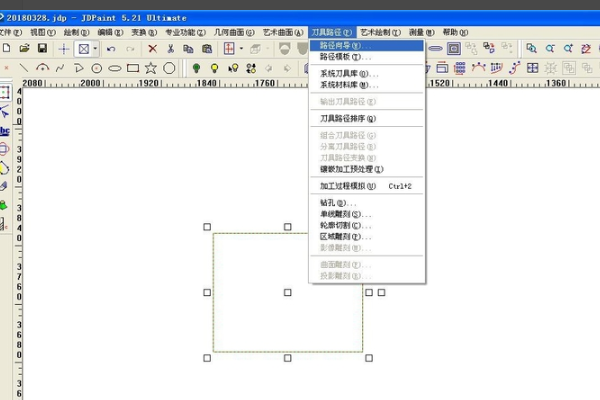Paste using the clipboard icon
600x400 pixels.
tap(207, 49)
